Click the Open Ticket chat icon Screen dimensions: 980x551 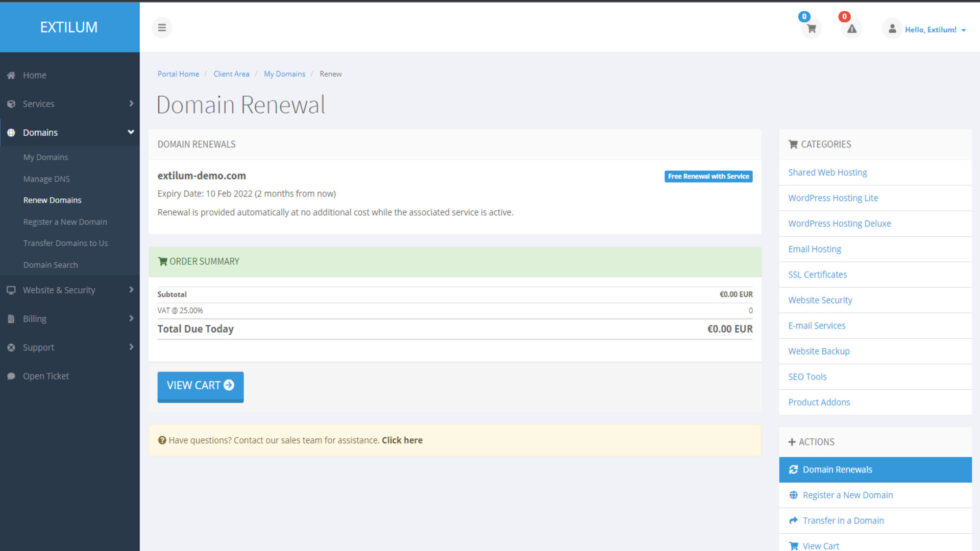point(11,376)
